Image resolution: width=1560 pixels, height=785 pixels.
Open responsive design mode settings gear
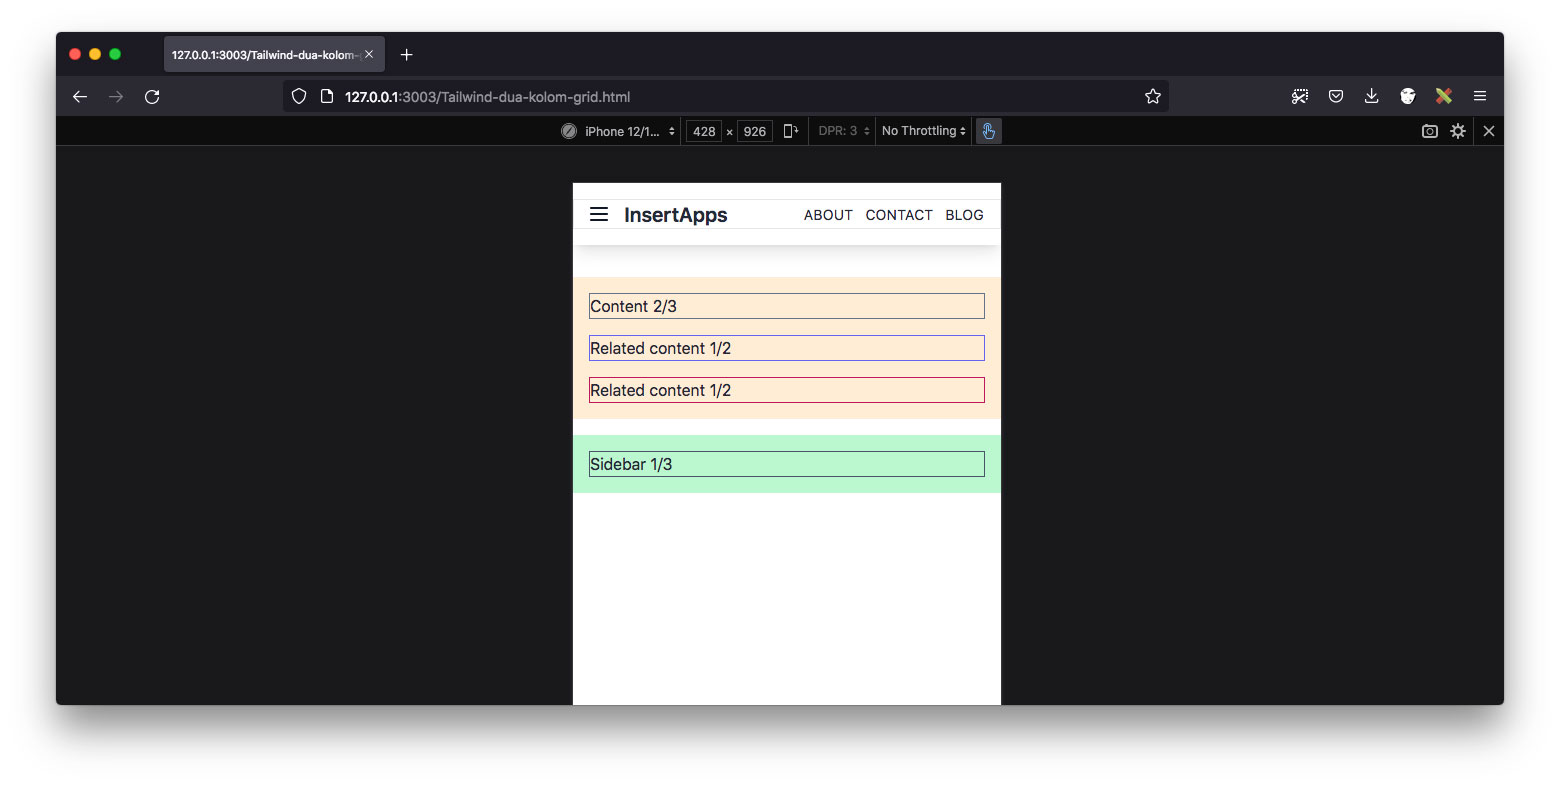1458,131
